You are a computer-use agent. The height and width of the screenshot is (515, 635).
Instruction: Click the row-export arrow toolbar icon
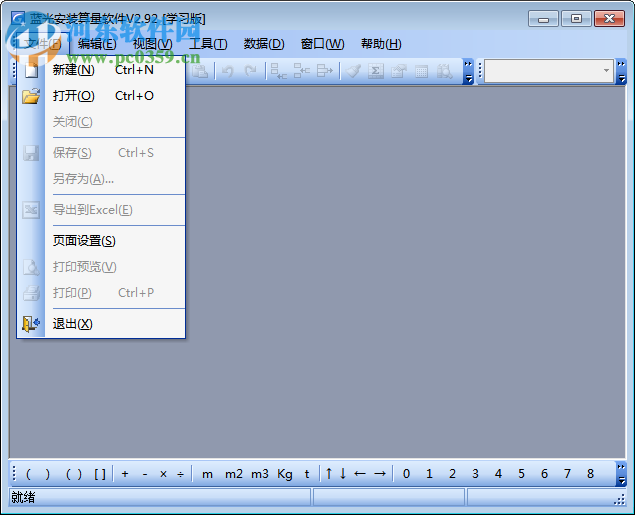(324, 71)
